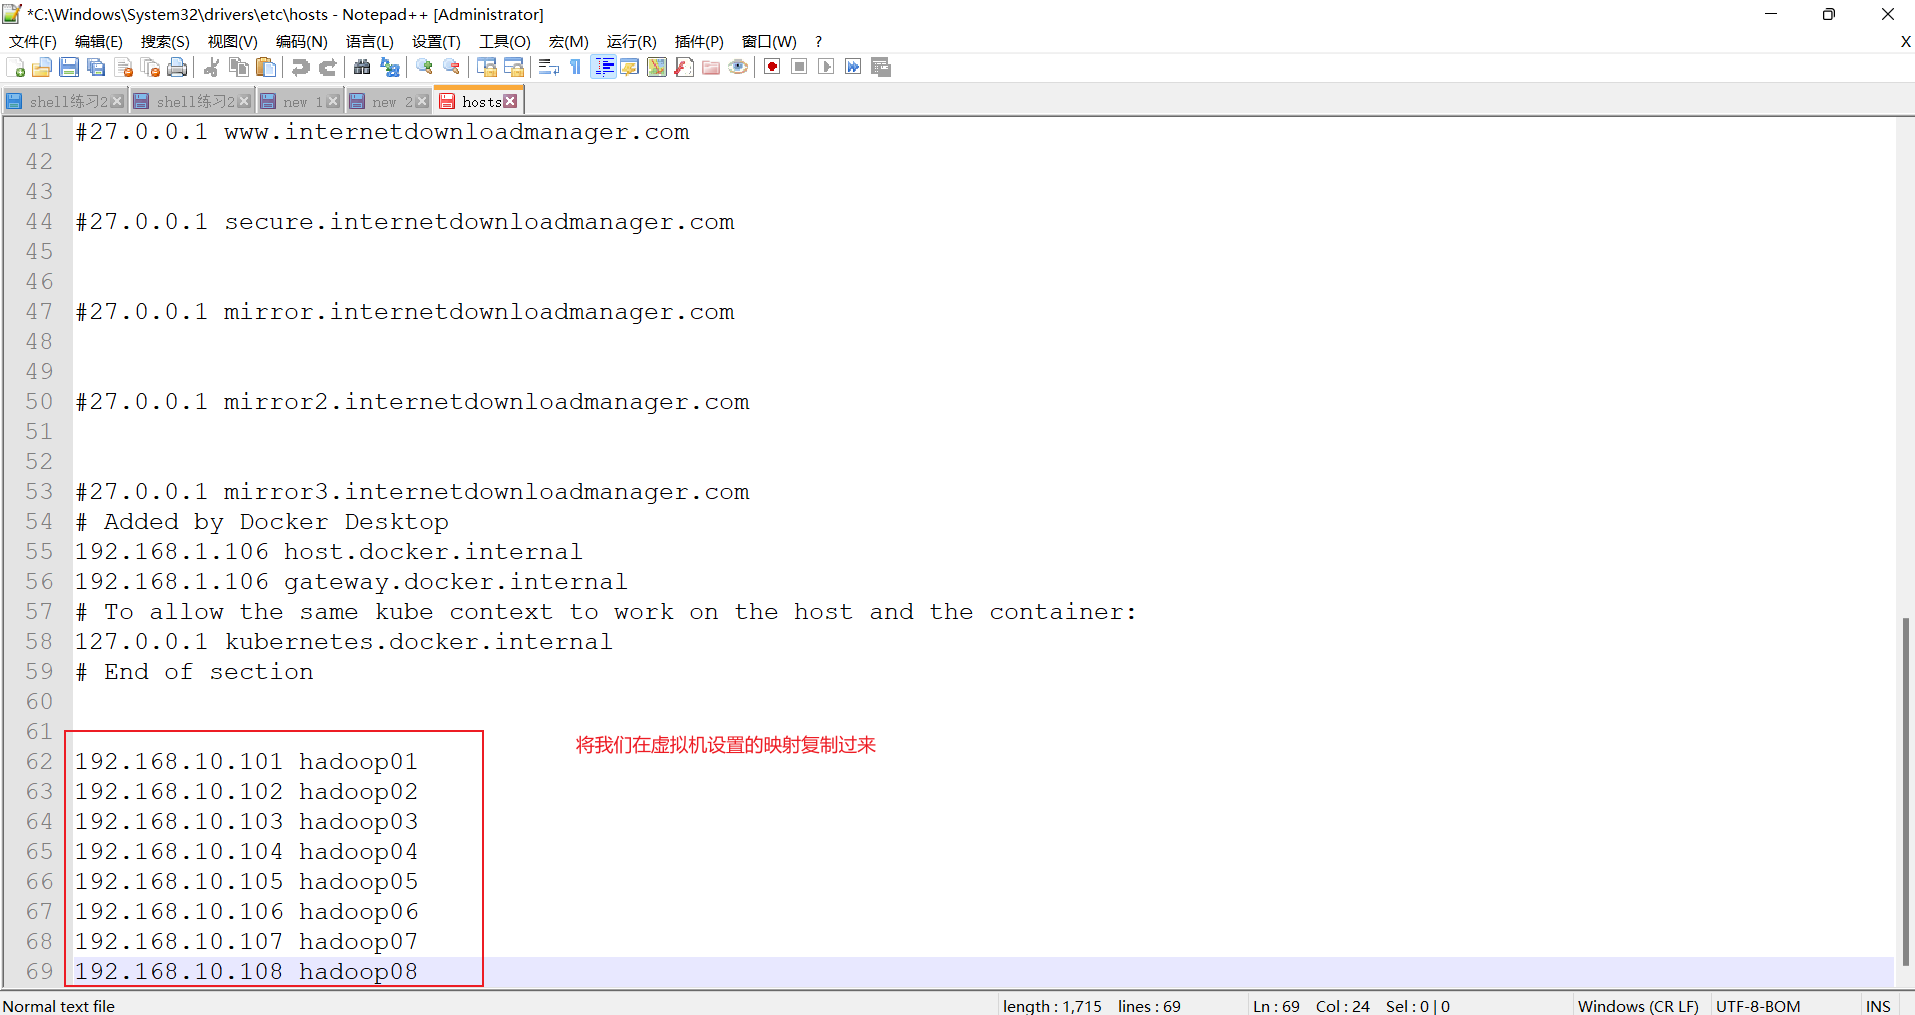Image resolution: width=1915 pixels, height=1015 pixels.
Task: Close the hosts tab with its red X
Action: pos(511,101)
